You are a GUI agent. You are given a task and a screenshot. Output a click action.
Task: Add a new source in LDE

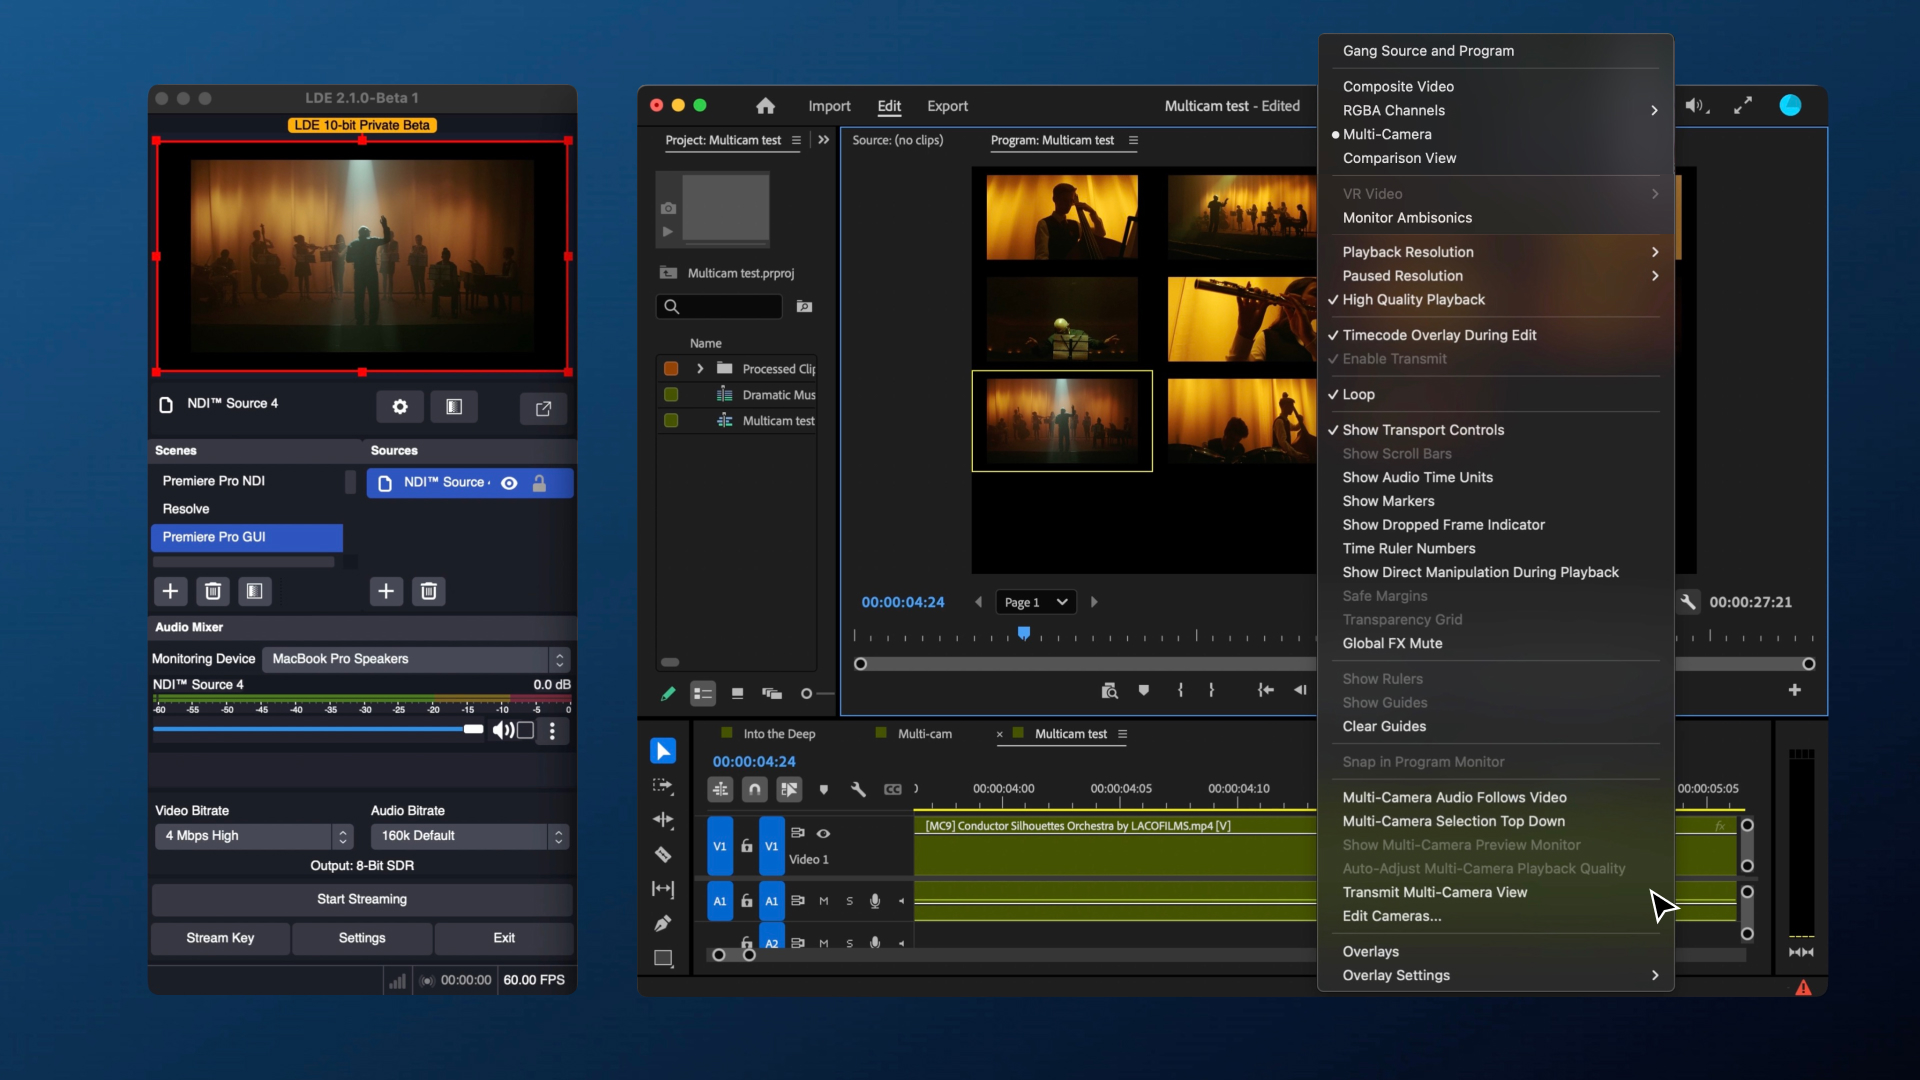386,591
